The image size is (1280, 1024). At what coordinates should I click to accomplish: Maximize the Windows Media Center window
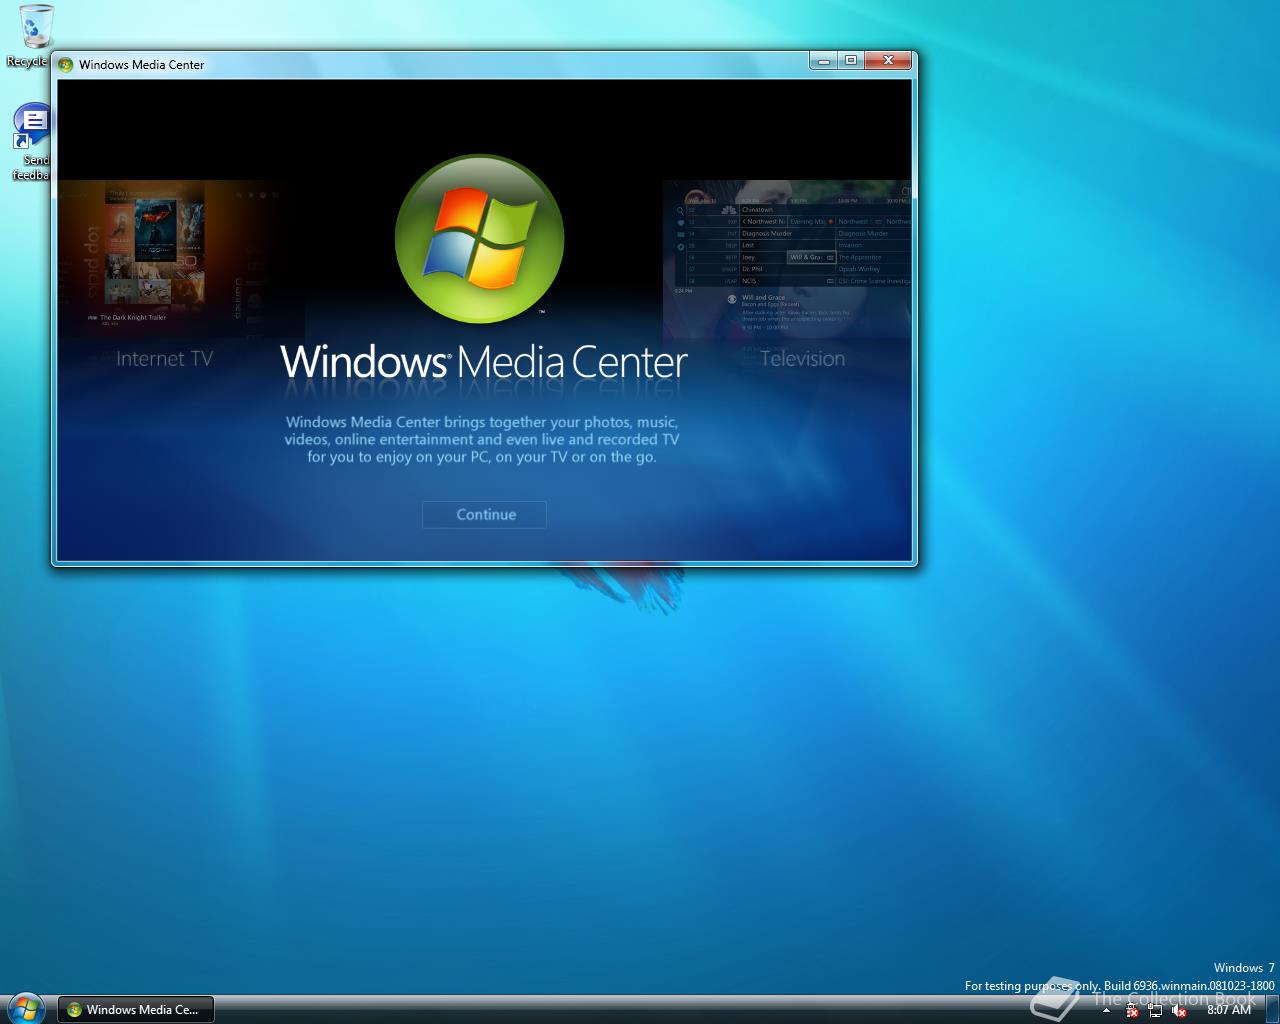851,61
